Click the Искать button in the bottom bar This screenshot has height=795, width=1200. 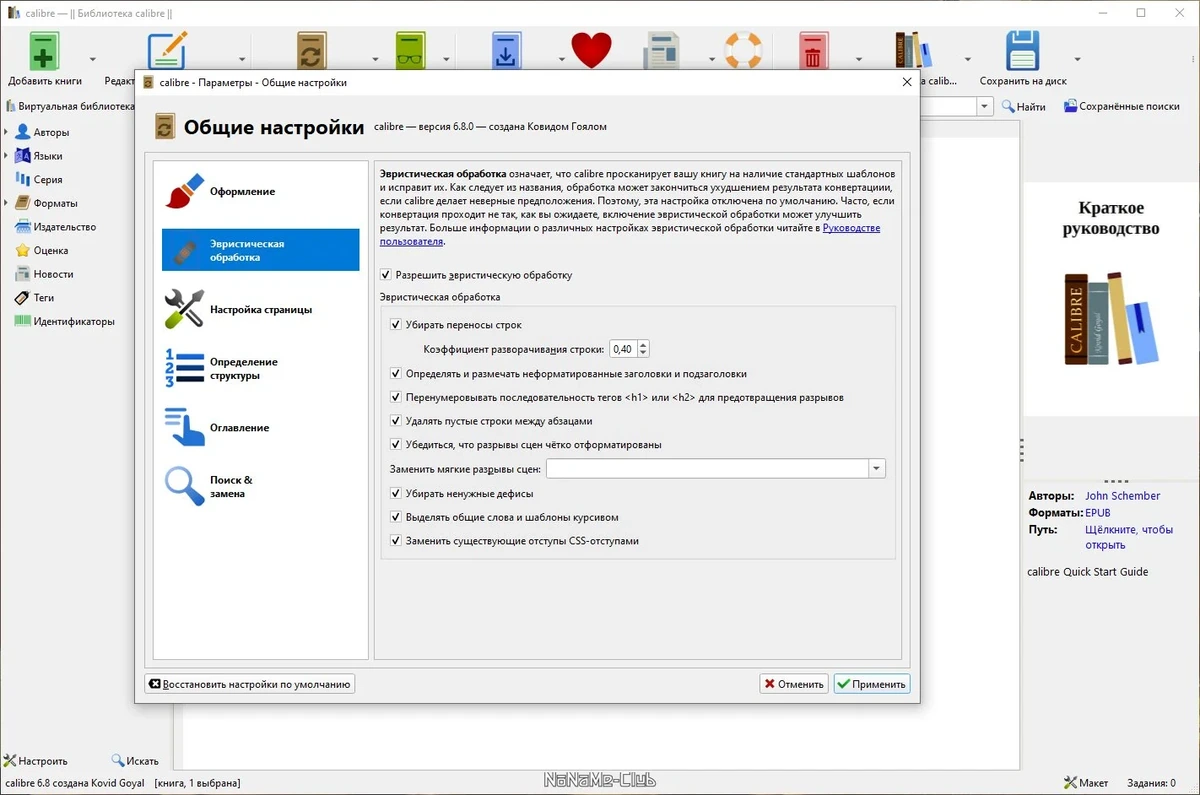135,761
